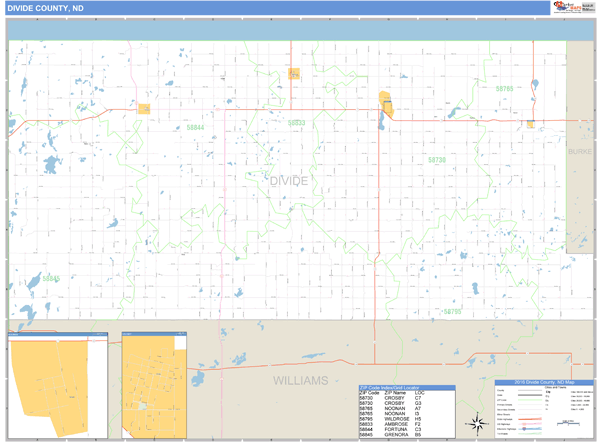Click the lake west of the 58845 label

(x=34, y=281)
